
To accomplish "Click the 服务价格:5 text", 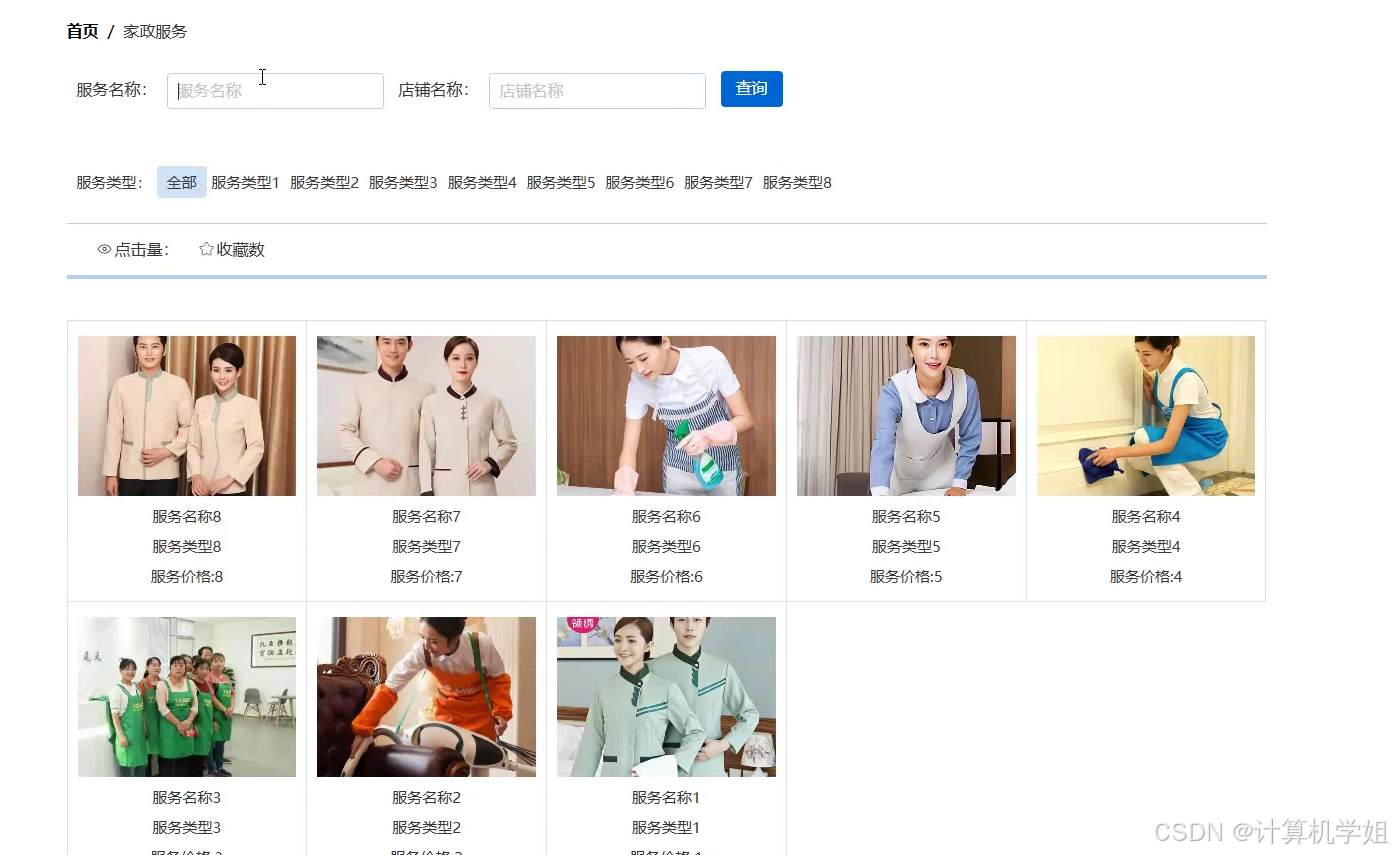I will point(906,577).
